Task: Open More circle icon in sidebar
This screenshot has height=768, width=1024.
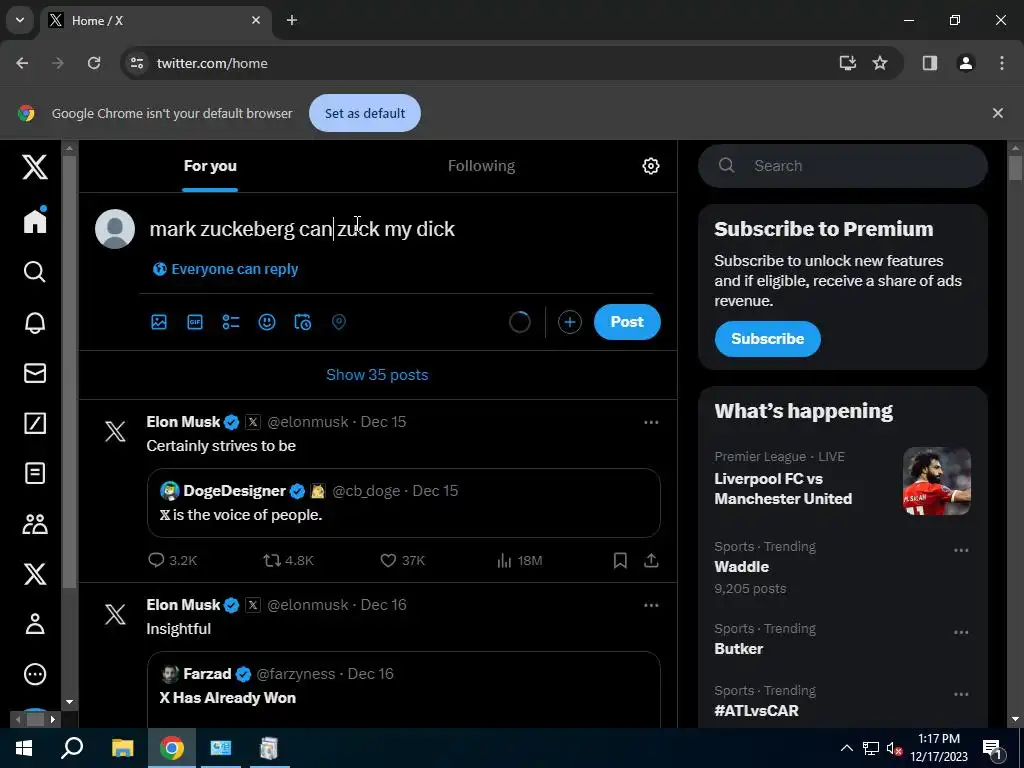Action: [35, 674]
